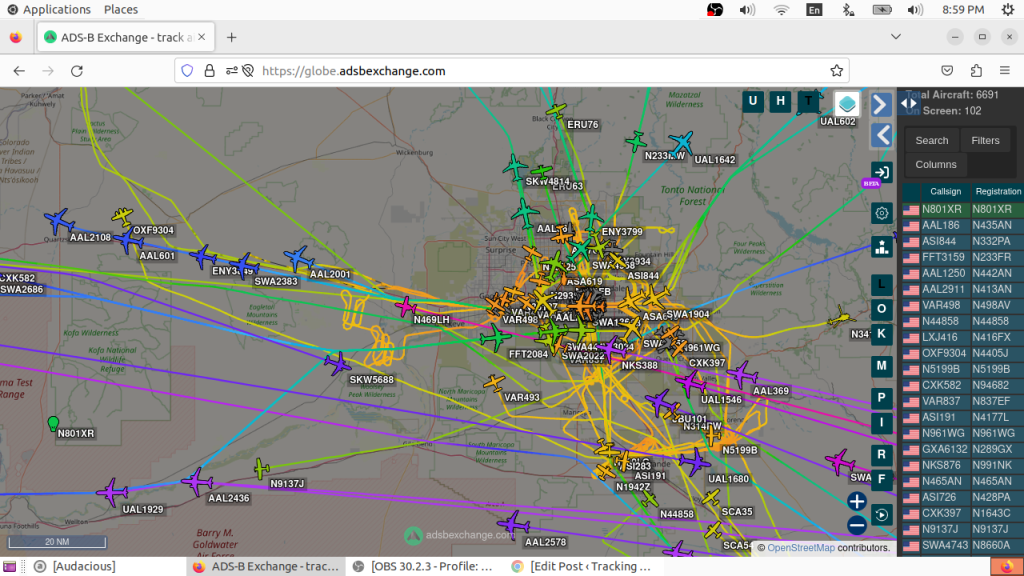1024x576 pixels.
Task: Zoom out with the minus button
Action: click(x=857, y=525)
